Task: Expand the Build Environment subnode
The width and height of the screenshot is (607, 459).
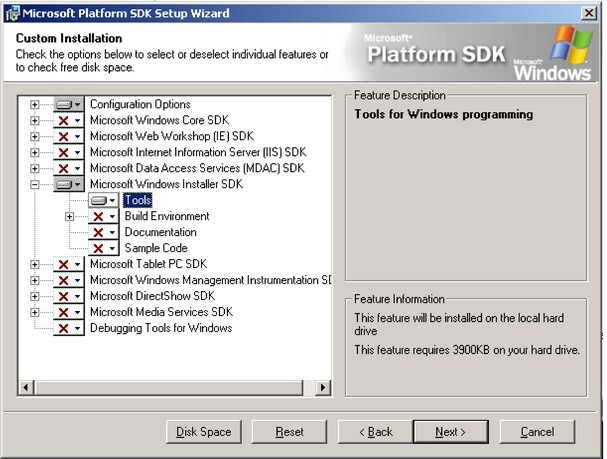Action: (x=69, y=216)
